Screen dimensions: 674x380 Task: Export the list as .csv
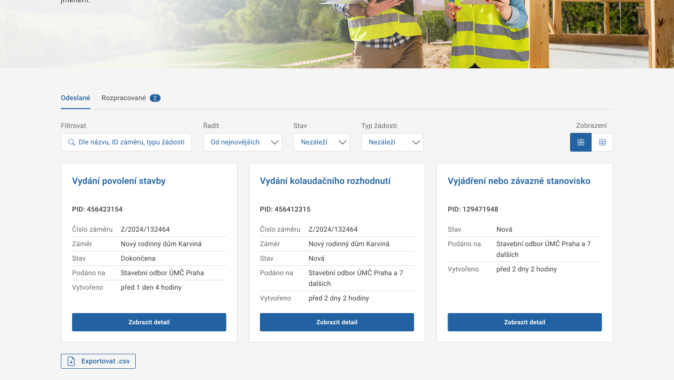(98, 361)
